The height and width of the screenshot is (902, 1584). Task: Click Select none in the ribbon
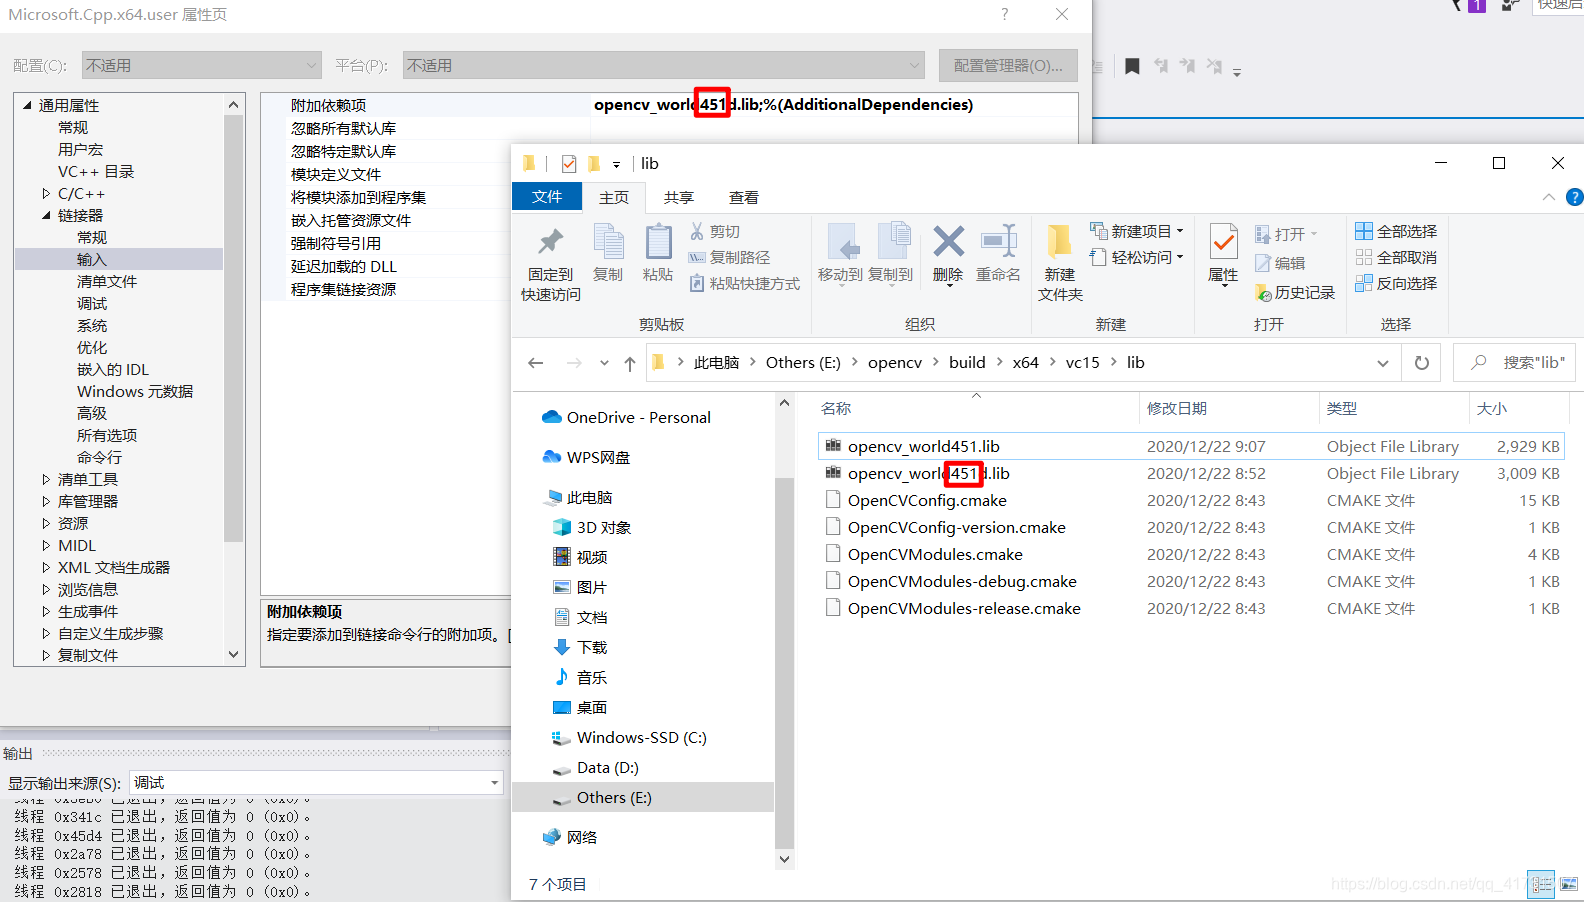point(1396,257)
